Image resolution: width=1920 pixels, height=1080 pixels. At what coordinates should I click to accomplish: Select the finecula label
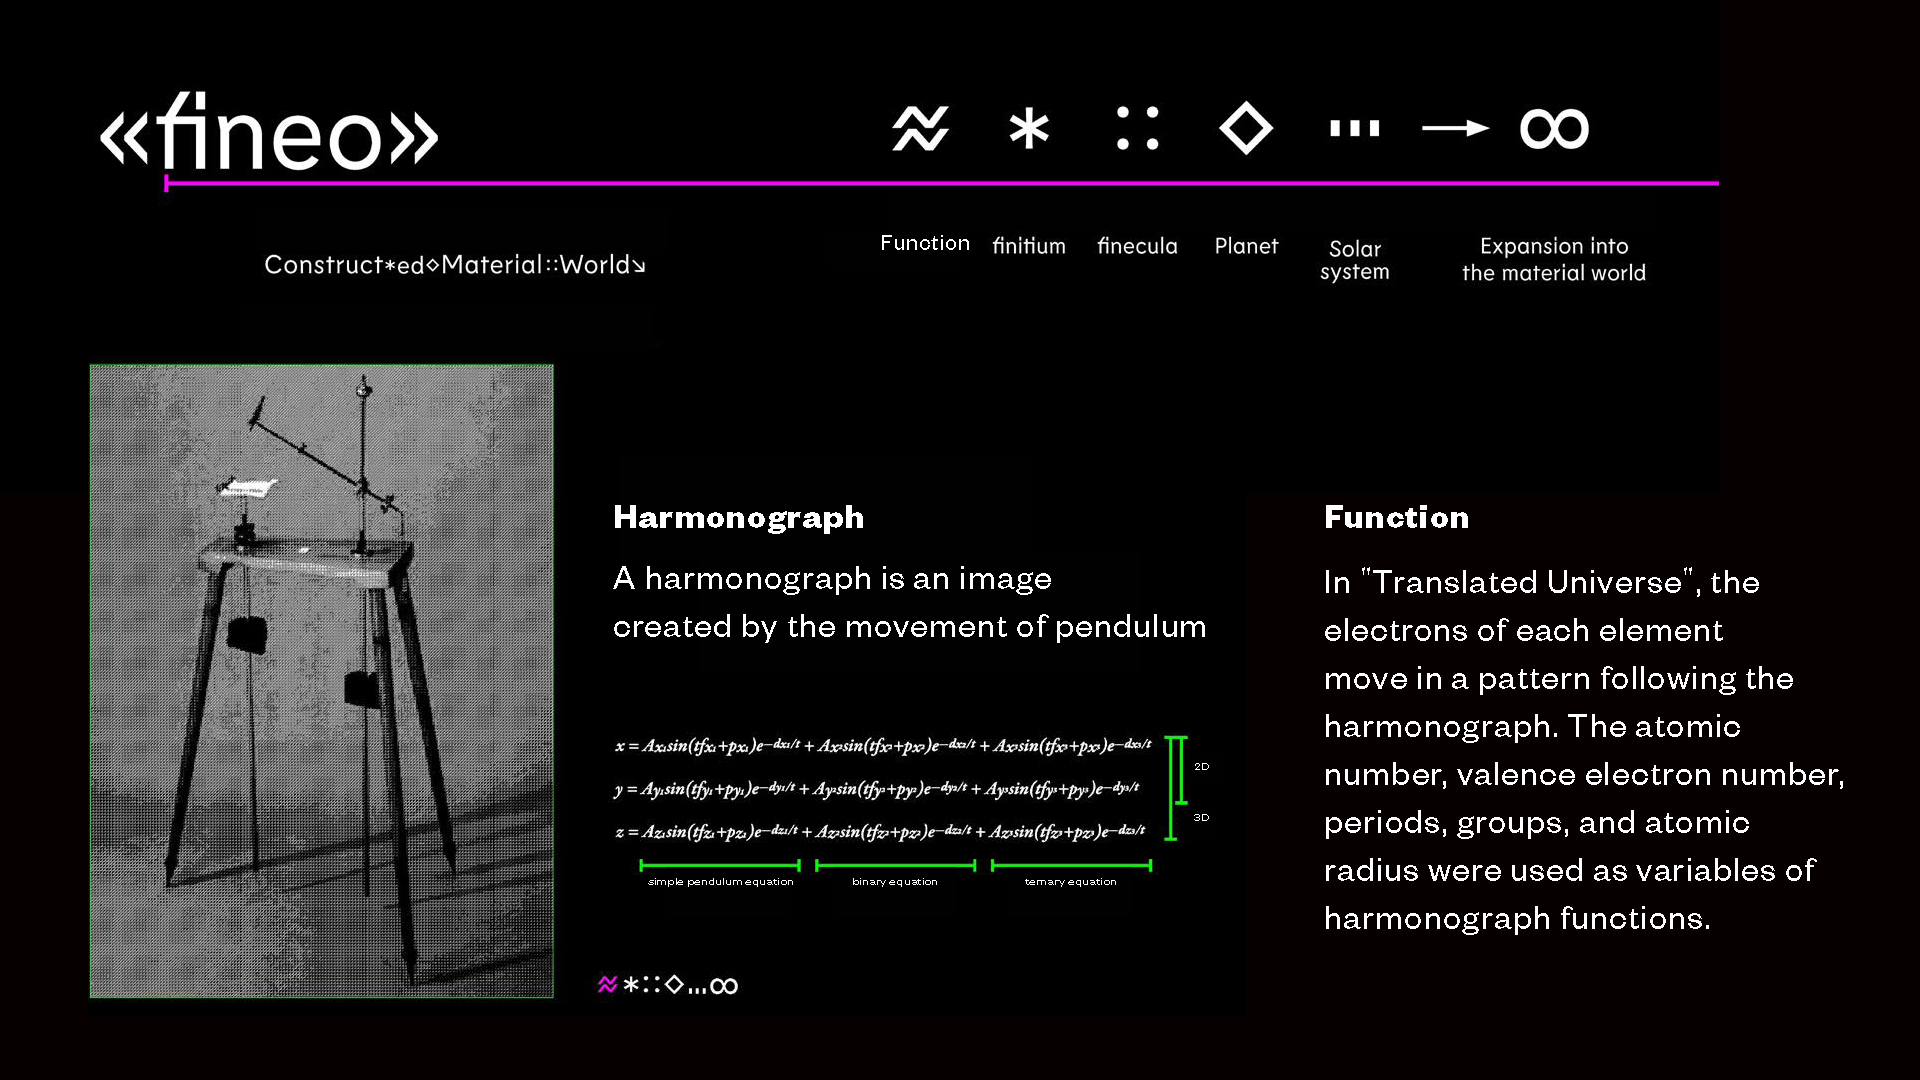coord(1137,246)
